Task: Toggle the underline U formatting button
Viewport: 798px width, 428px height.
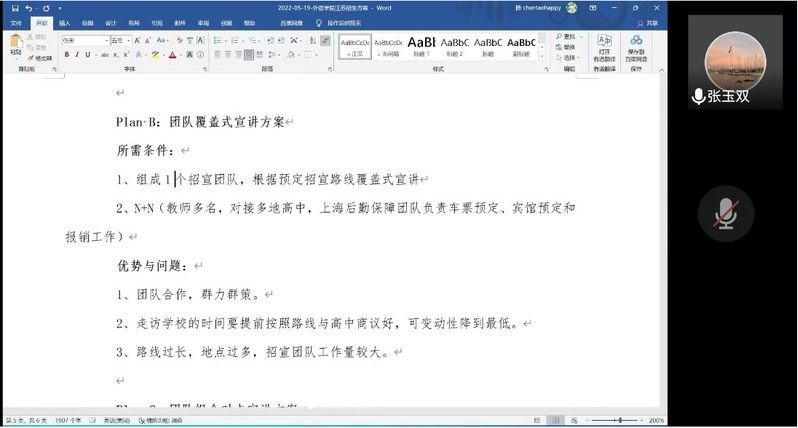Action: tap(87, 55)
